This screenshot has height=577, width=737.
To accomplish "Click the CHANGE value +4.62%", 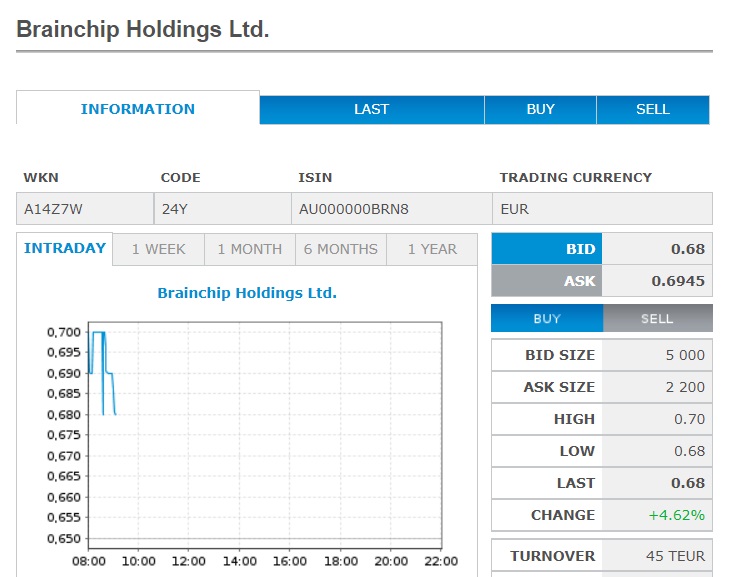I will [x=676, y=515].
